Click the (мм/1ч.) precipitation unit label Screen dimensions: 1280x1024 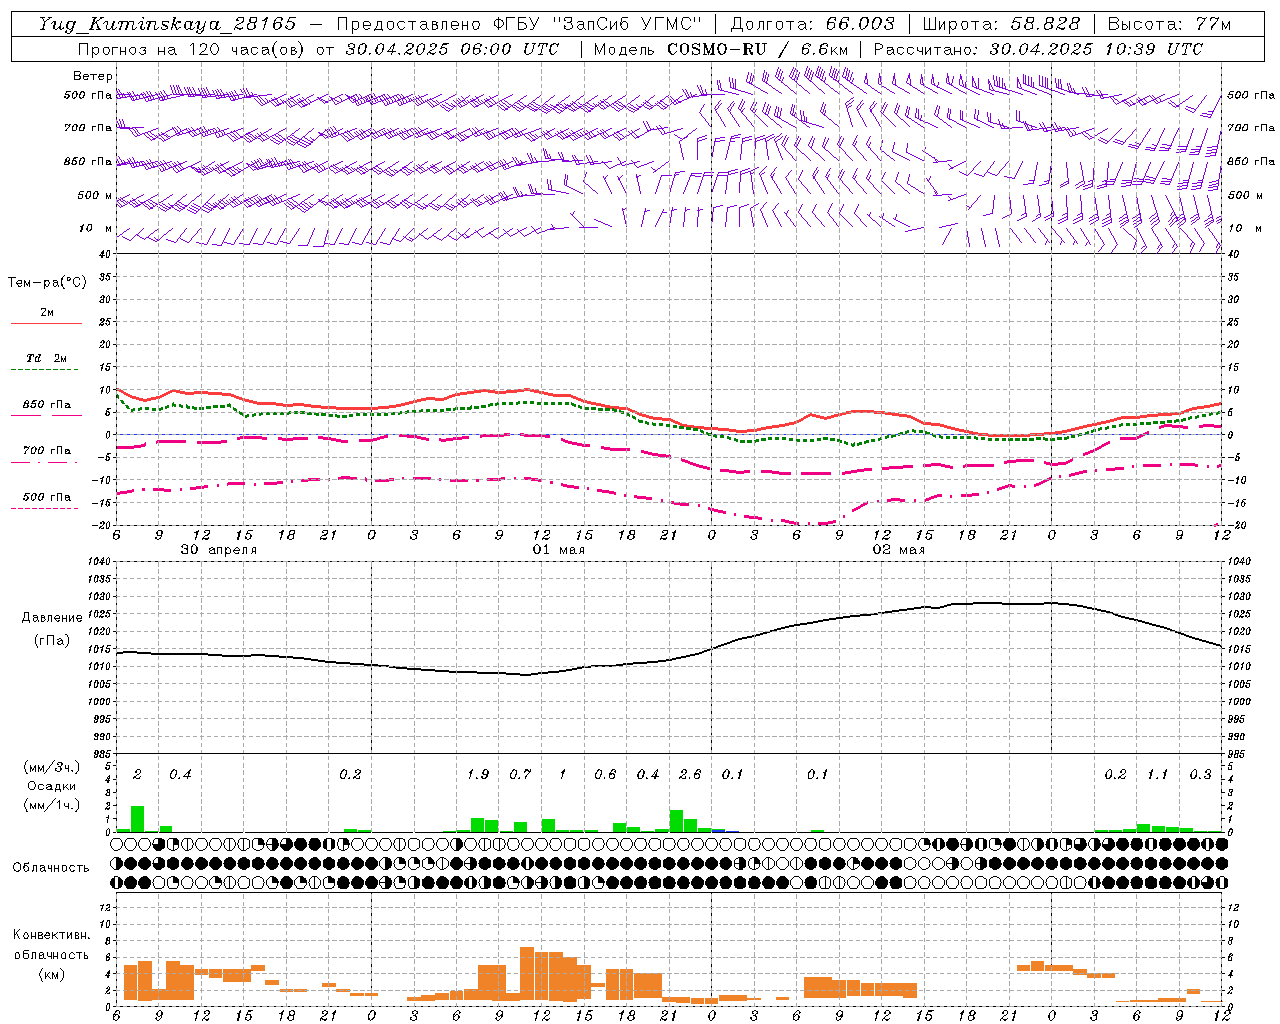click(x=52, y=804)
